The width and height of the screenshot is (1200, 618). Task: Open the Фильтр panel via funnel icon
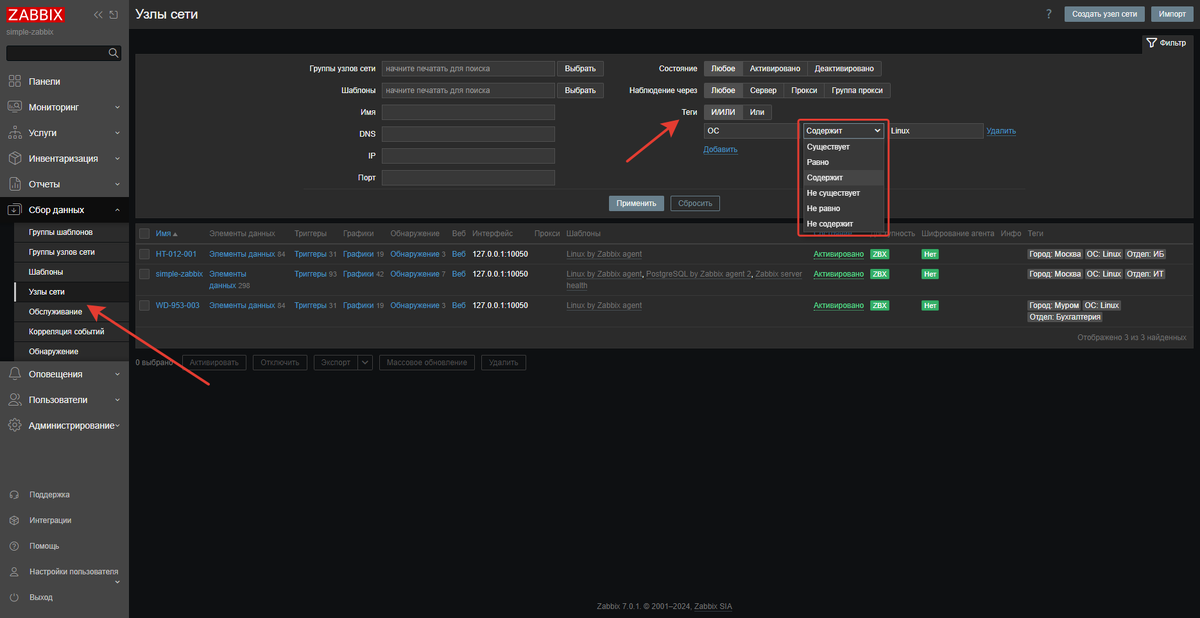coord(1166,43)
